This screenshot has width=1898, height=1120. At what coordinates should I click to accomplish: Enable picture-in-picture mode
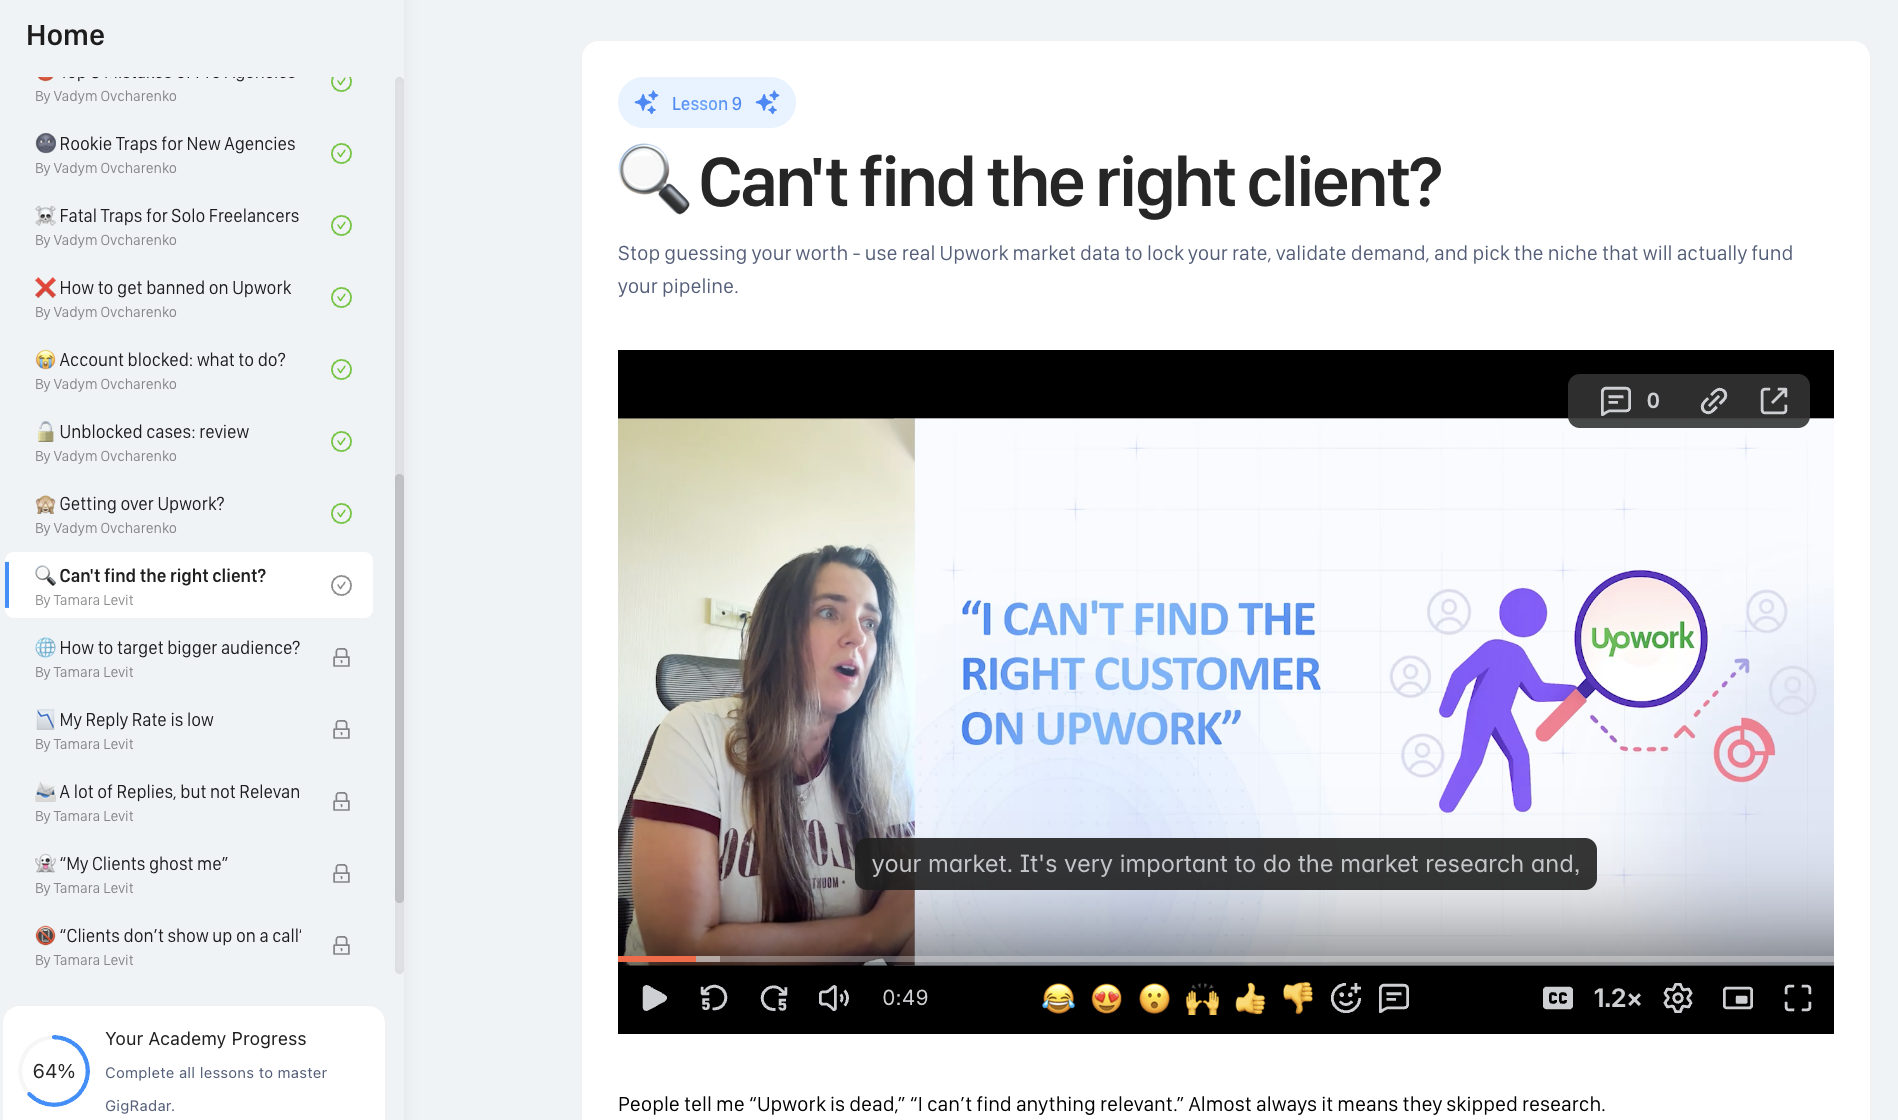coord(1738,998)
